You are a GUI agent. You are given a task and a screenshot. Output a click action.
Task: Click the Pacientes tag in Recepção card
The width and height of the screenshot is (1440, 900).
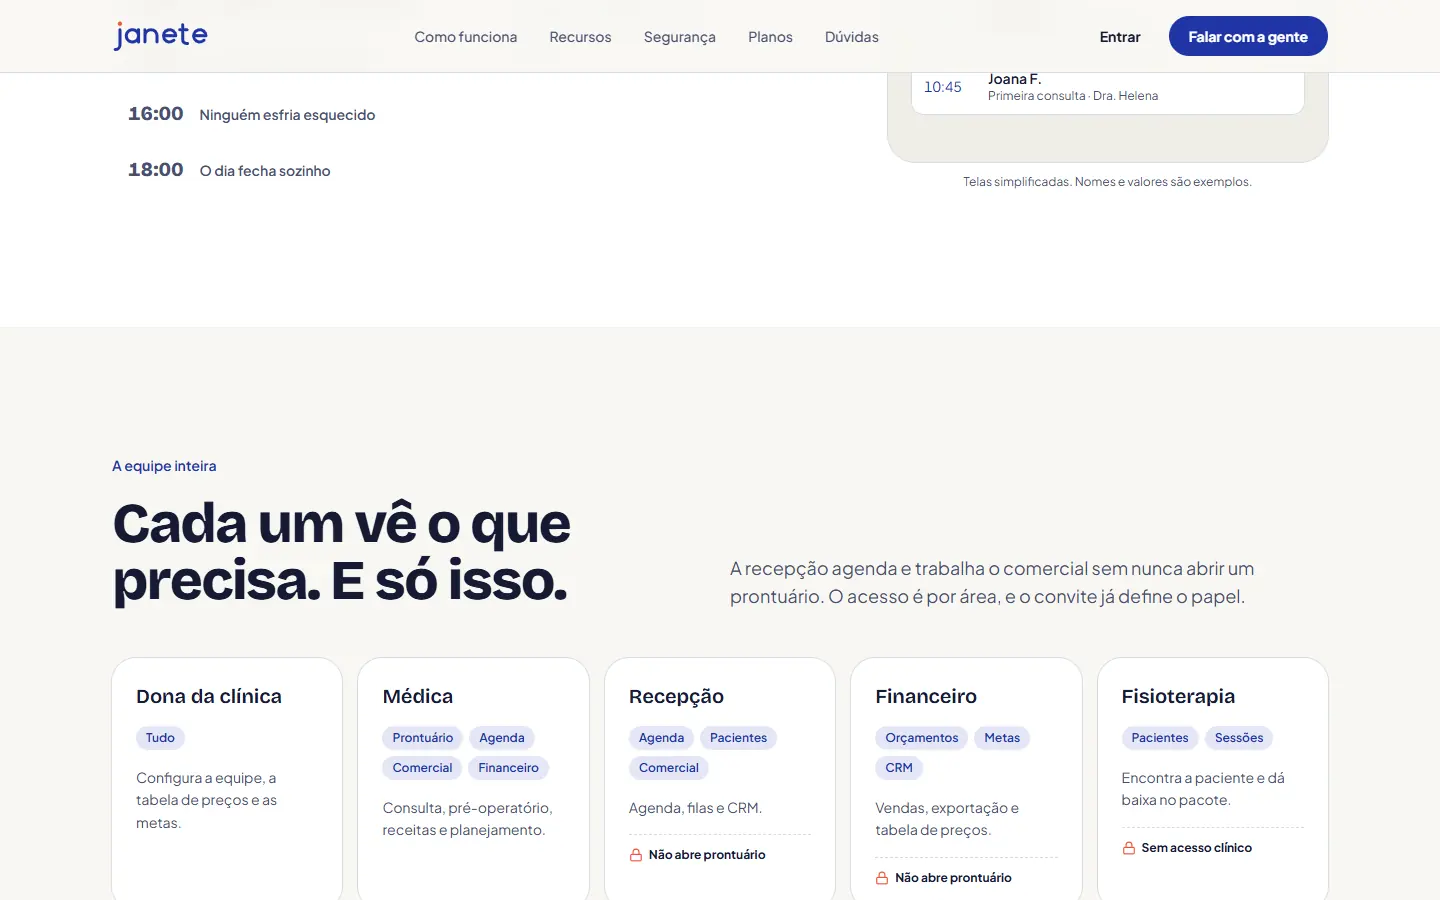pyautogui.click(x=738, y=738)
